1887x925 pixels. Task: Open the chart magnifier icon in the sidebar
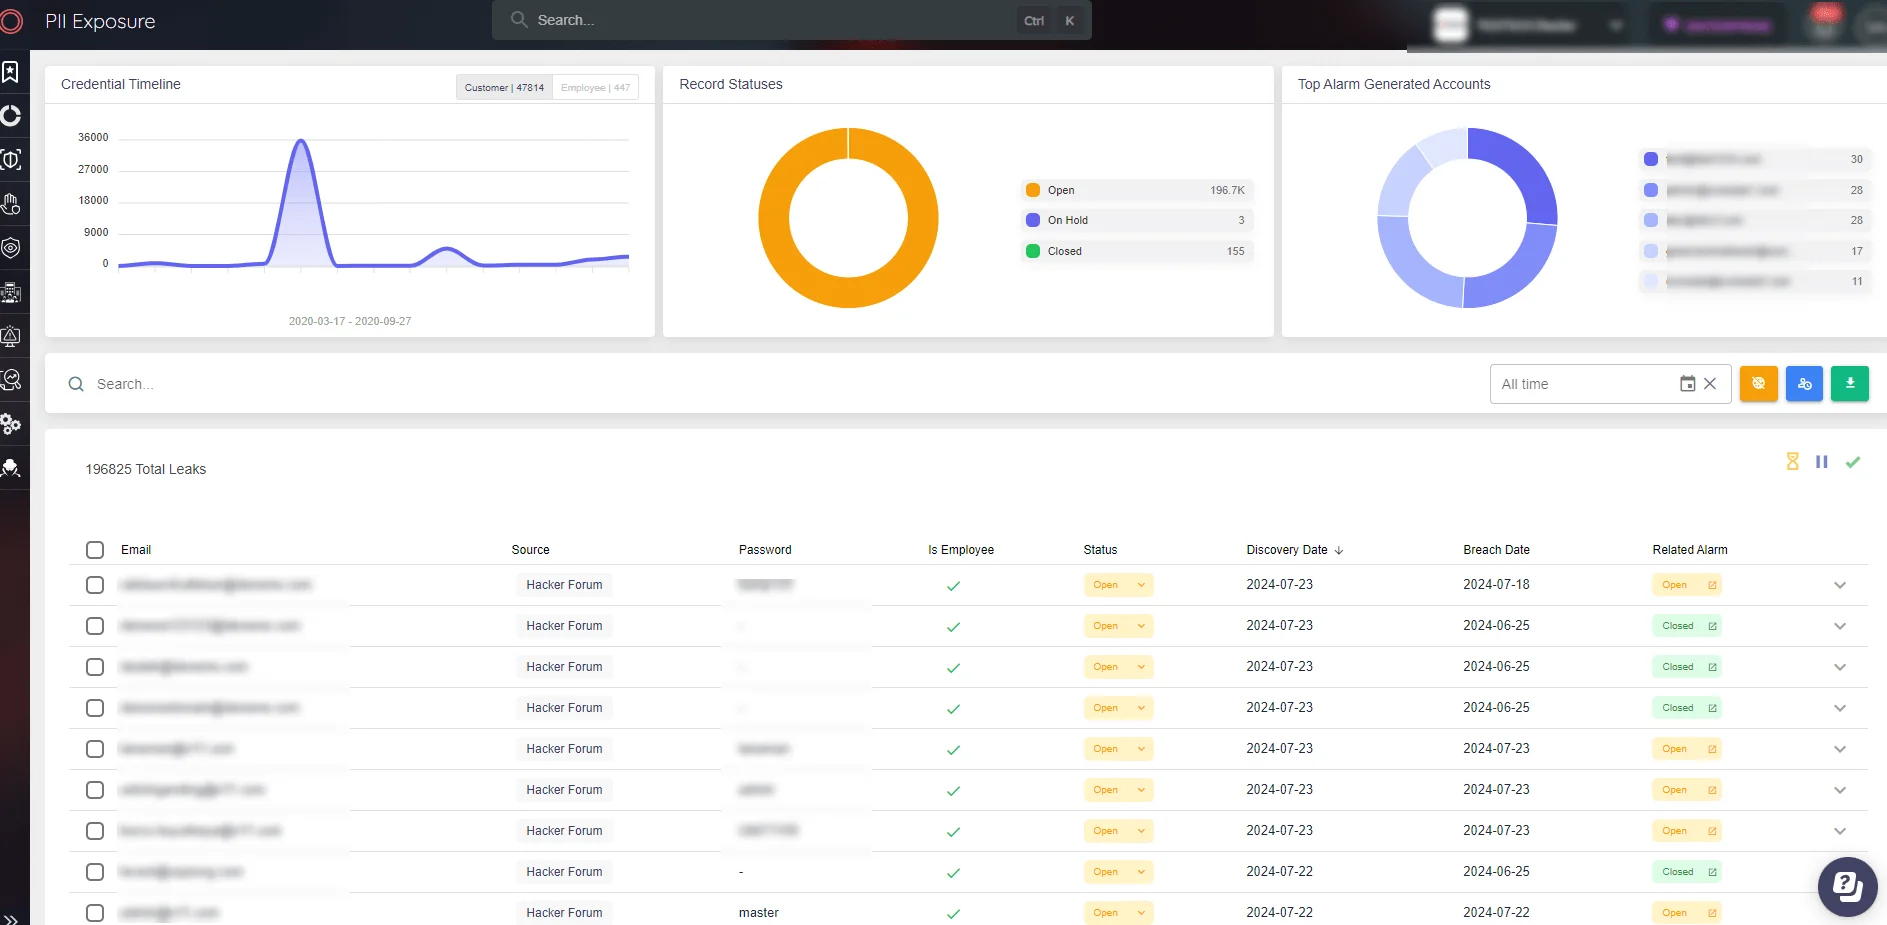11,380
